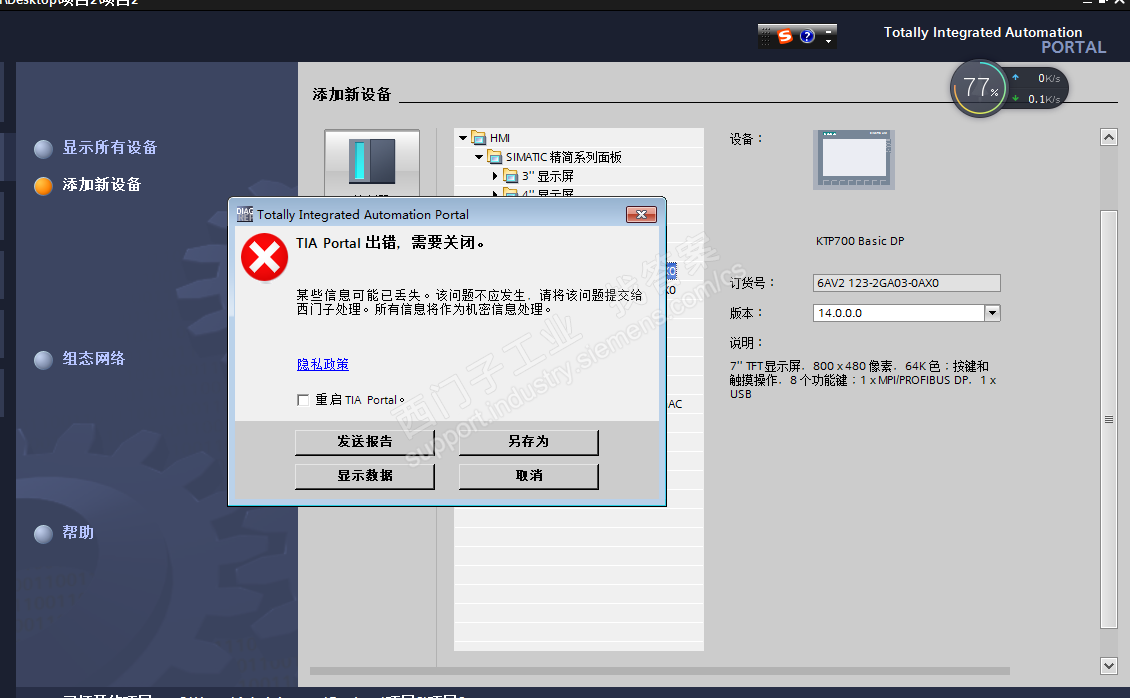Click the 另存为 button

[x=528, y=442]
